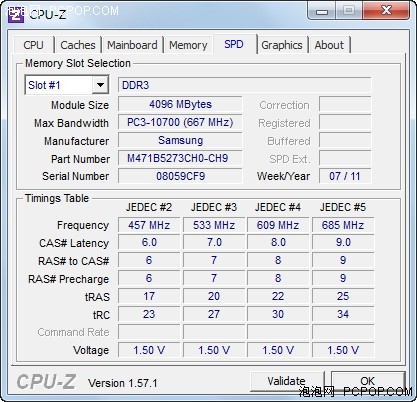Select part number M471B5273CH0-CH9
Image resolution: width=417 pixels, height=402 pixels.
tap(180, 158)
